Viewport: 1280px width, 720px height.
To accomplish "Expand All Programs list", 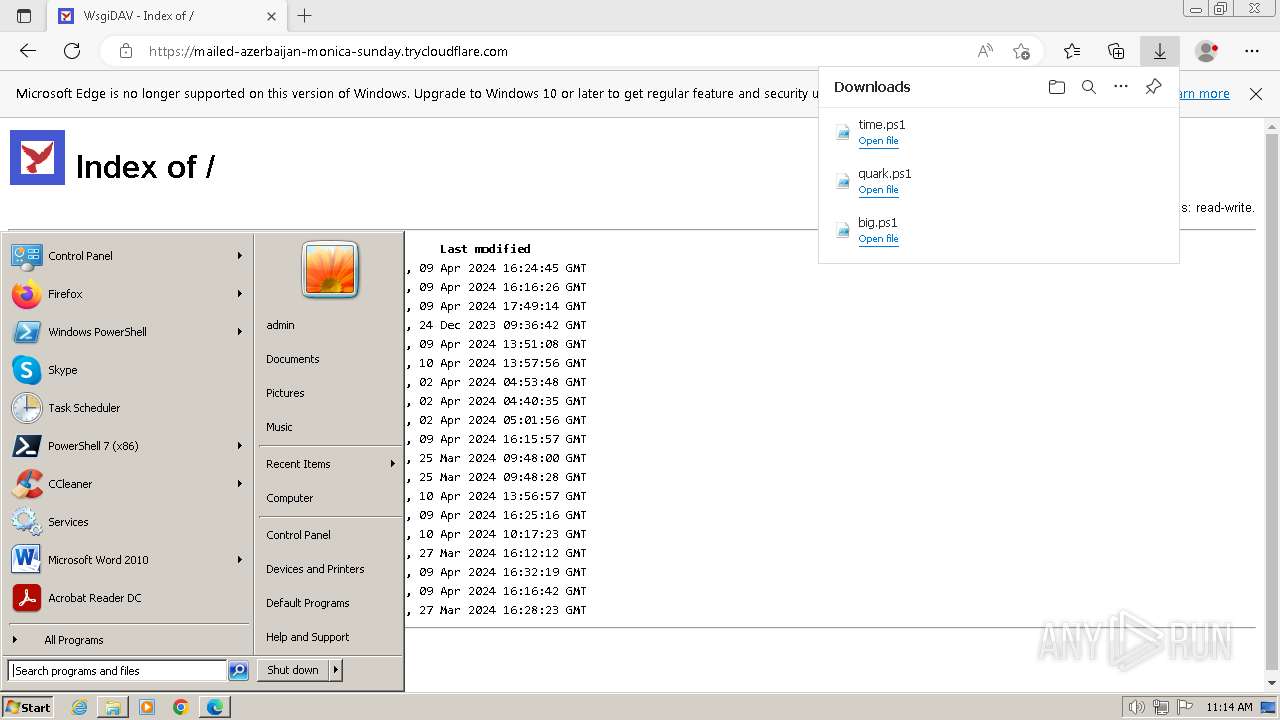I will (x=128, y=640).
